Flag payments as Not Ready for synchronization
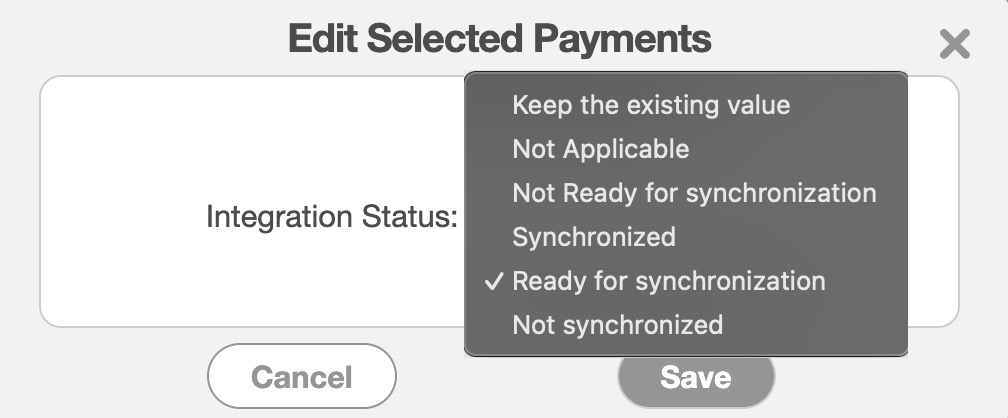The width and height of the screenshot is (1008, 418). (x=694, y=193)
